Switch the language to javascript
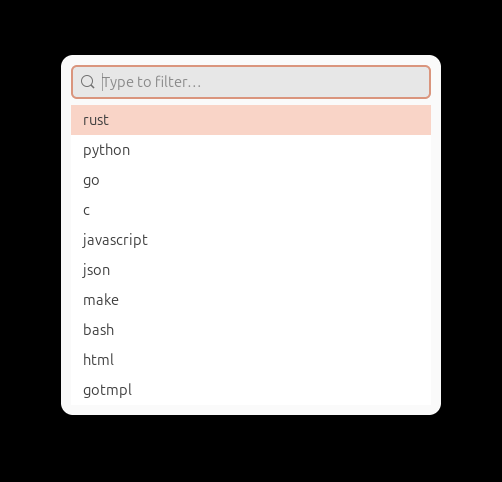Viewport: 502px width, 482px height. [x=251, y=240]
